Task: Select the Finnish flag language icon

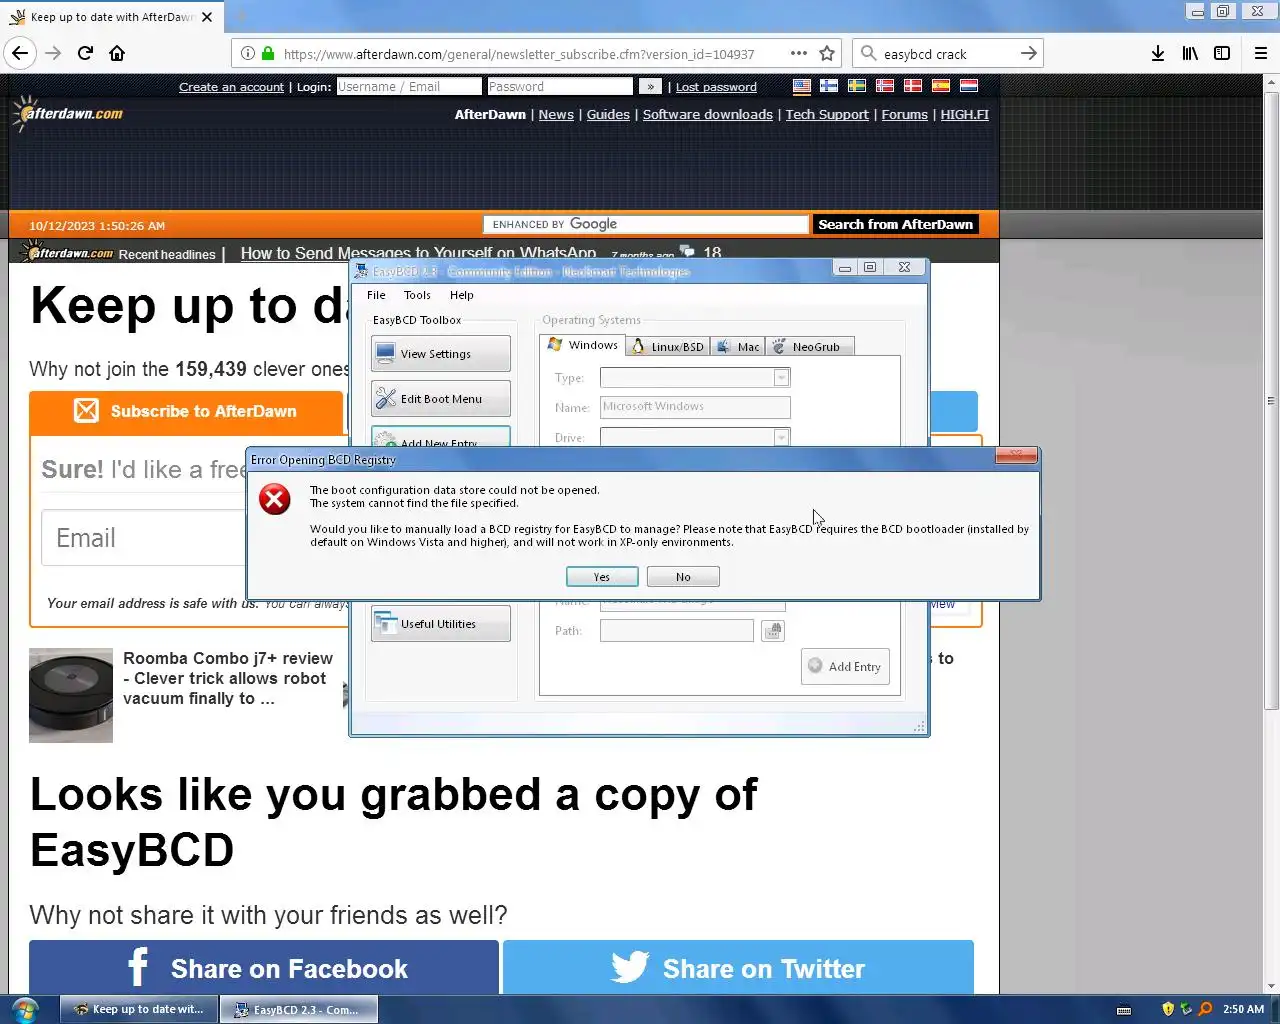Action: click(829, 86)
